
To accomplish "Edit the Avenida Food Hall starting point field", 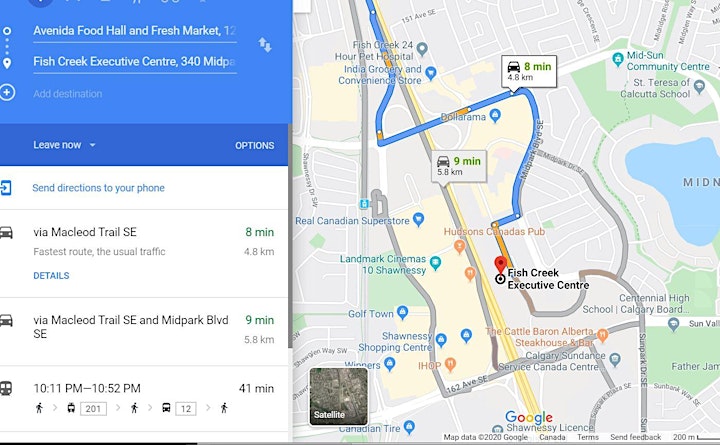I will tap(135, 31).
